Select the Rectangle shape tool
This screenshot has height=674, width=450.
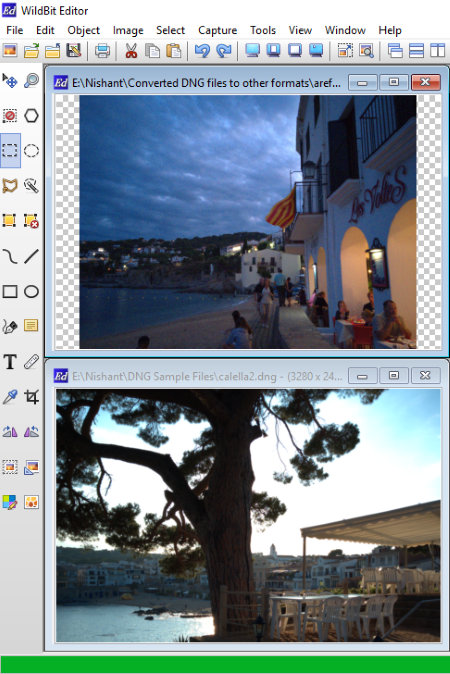[10, 291]
